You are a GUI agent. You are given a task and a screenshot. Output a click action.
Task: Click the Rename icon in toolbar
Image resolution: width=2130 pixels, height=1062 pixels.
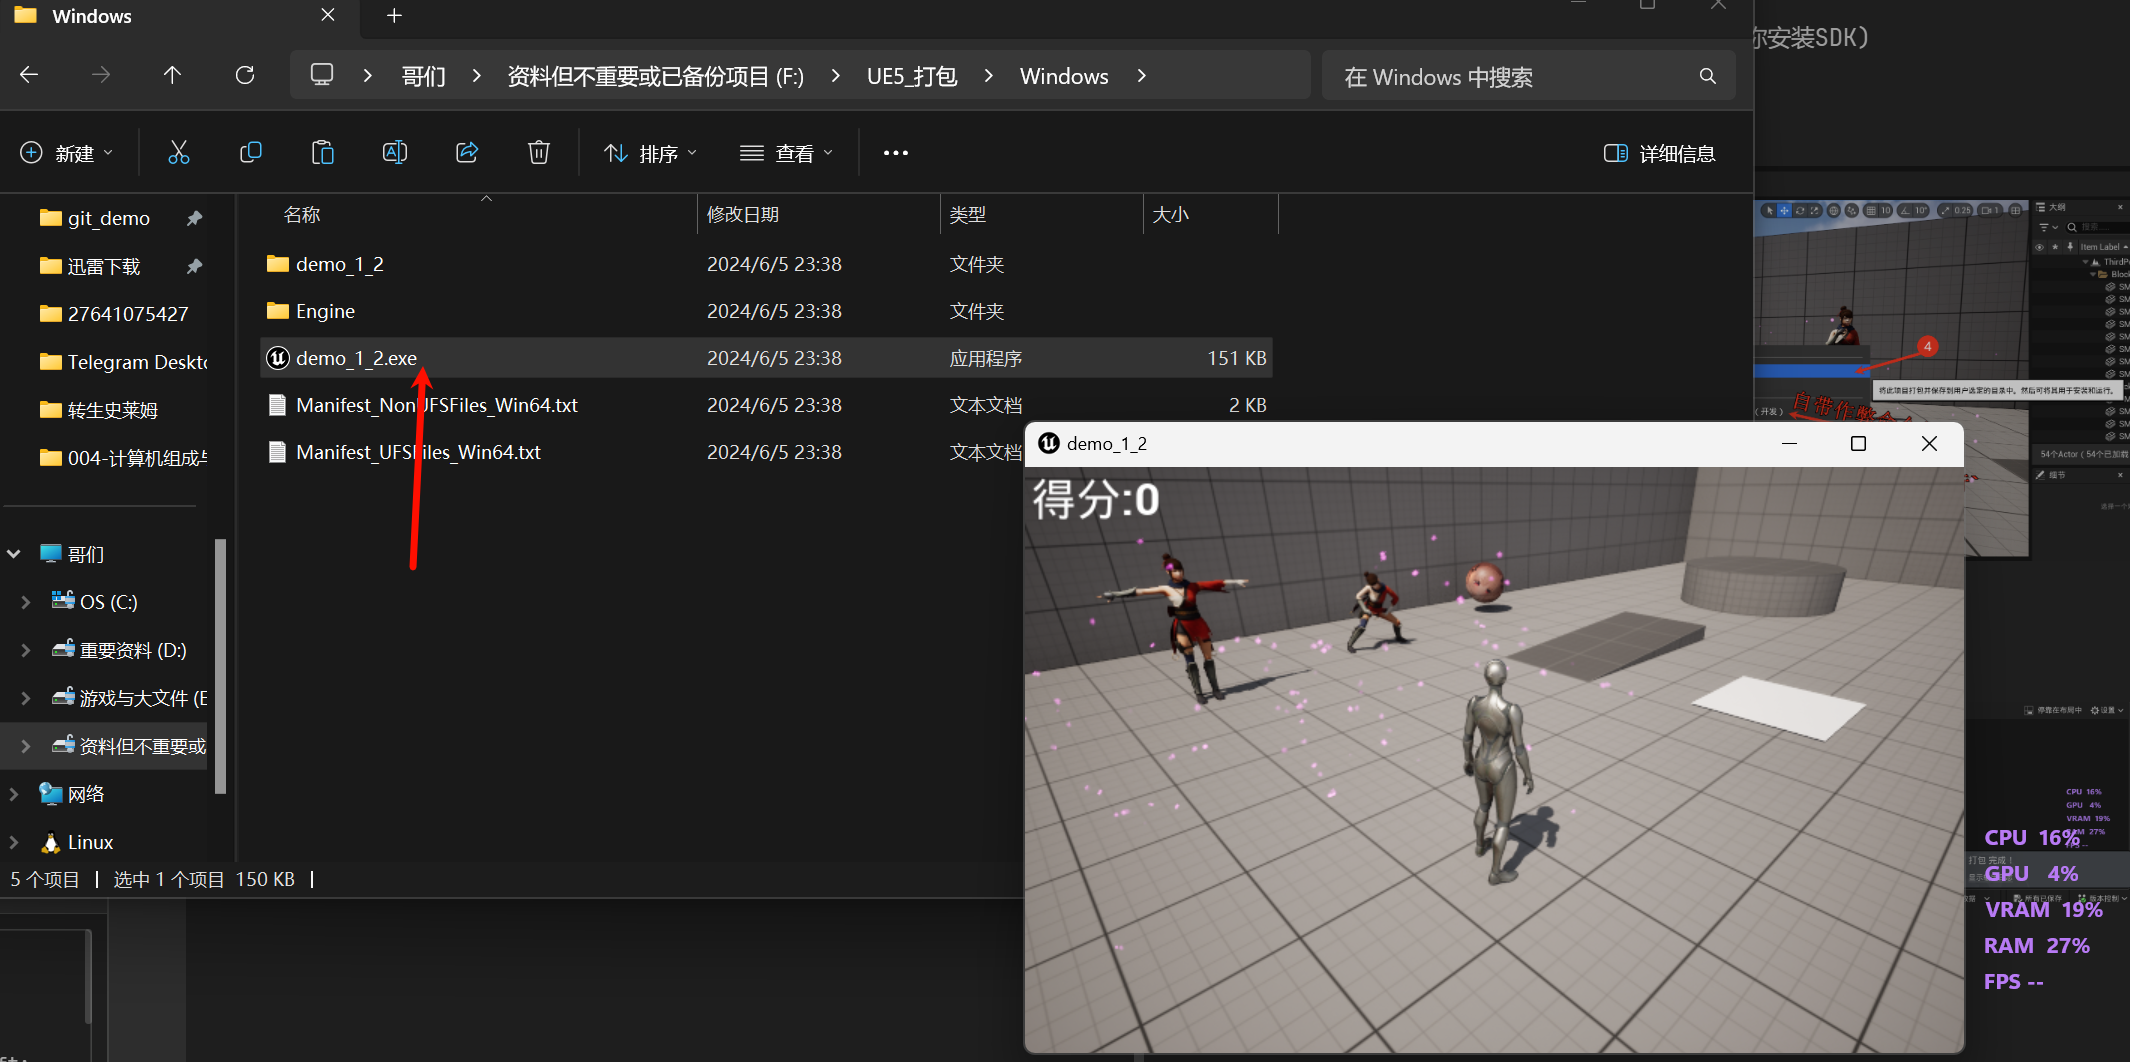(x=395, y=153)
